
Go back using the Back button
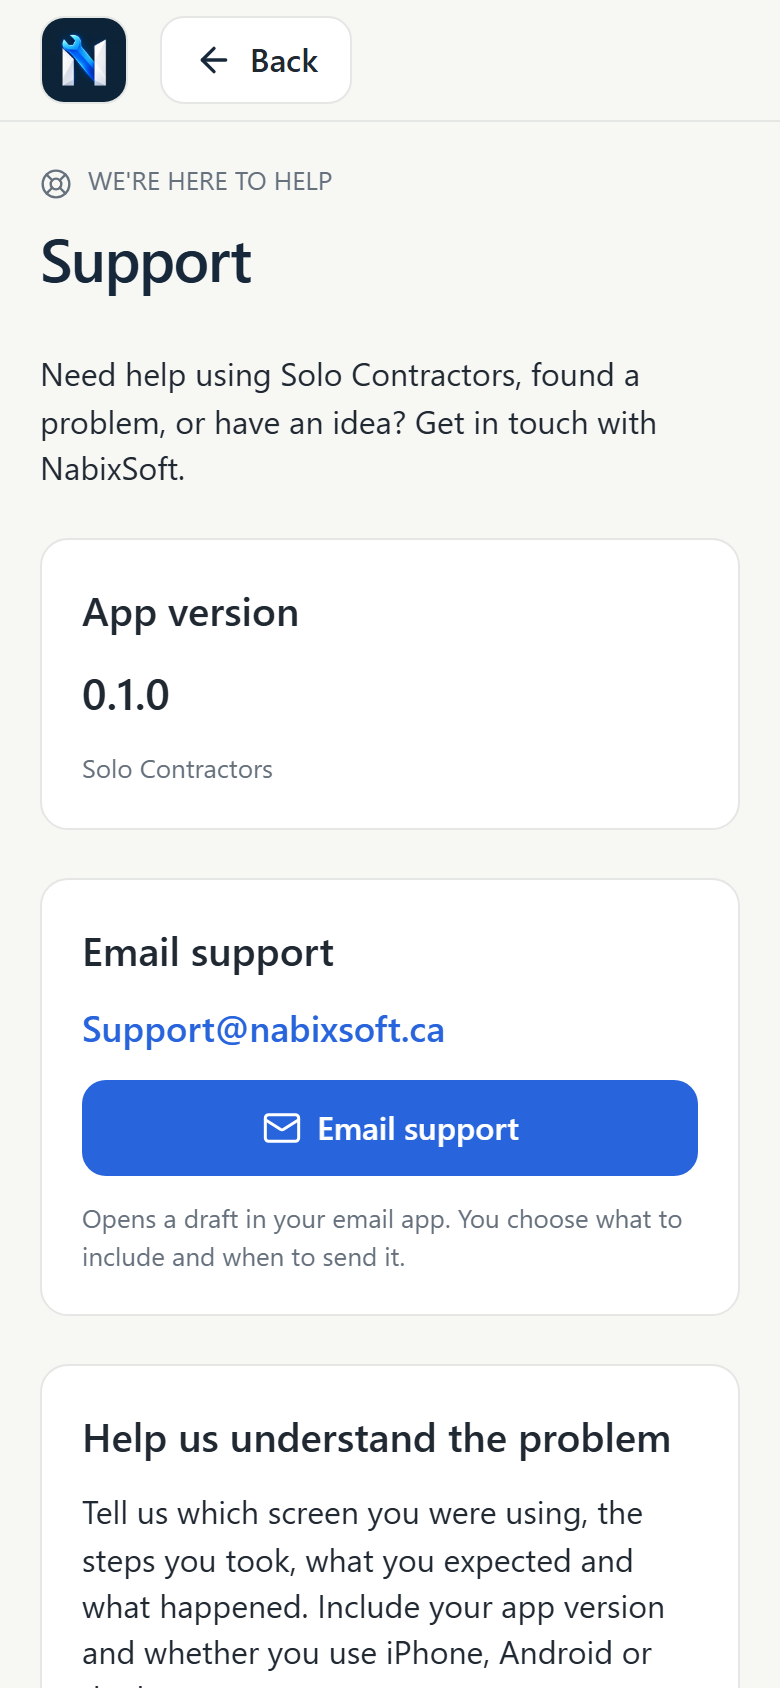[x=256, y=60]
